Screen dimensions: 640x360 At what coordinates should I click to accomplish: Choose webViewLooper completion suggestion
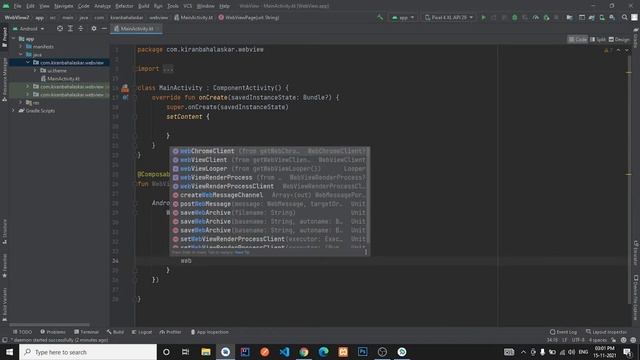point(270,169)
